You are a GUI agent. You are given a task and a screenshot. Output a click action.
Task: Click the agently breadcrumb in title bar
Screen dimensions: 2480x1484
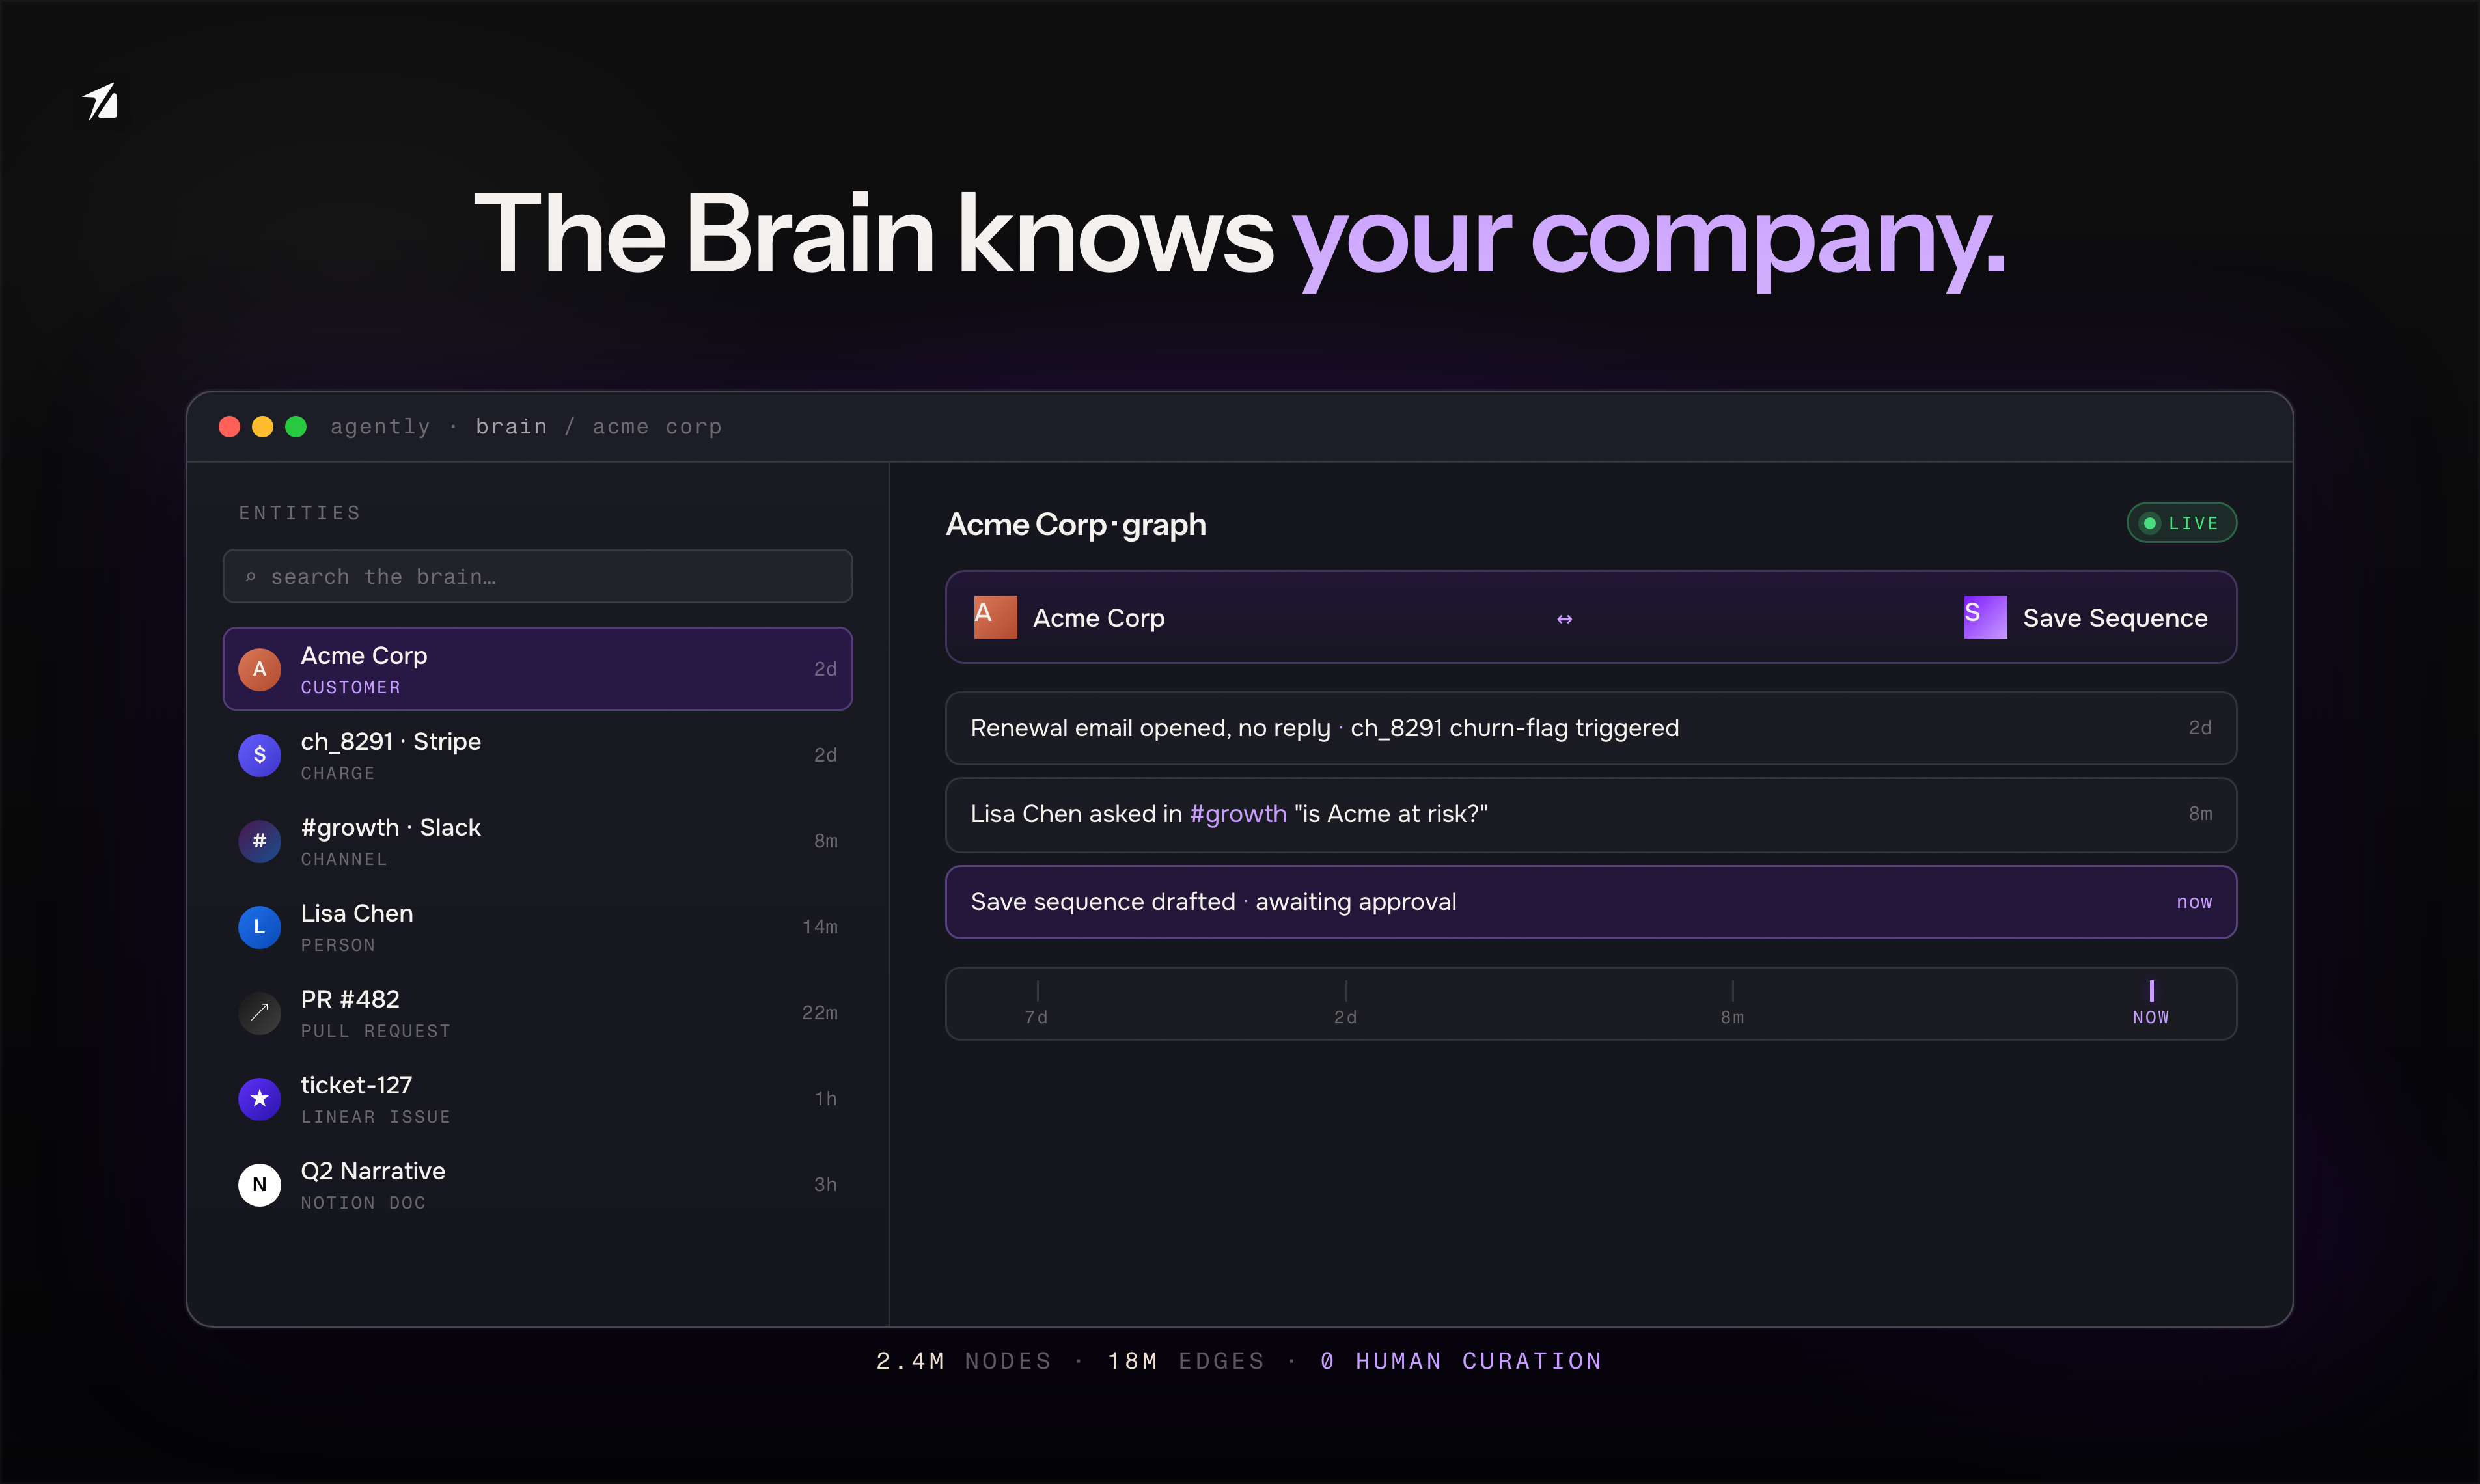point(380,427)
